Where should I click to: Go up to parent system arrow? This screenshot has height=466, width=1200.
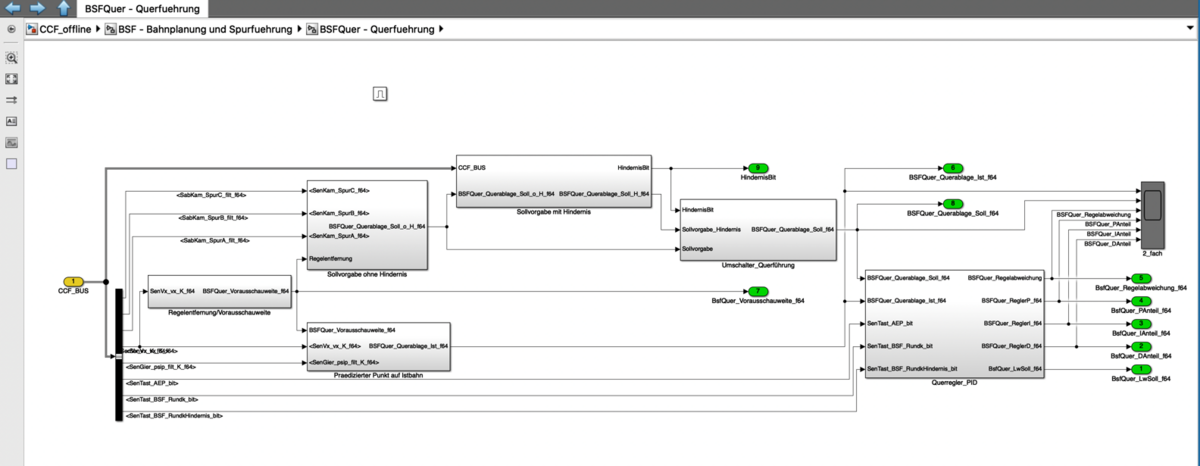(63, 9)
